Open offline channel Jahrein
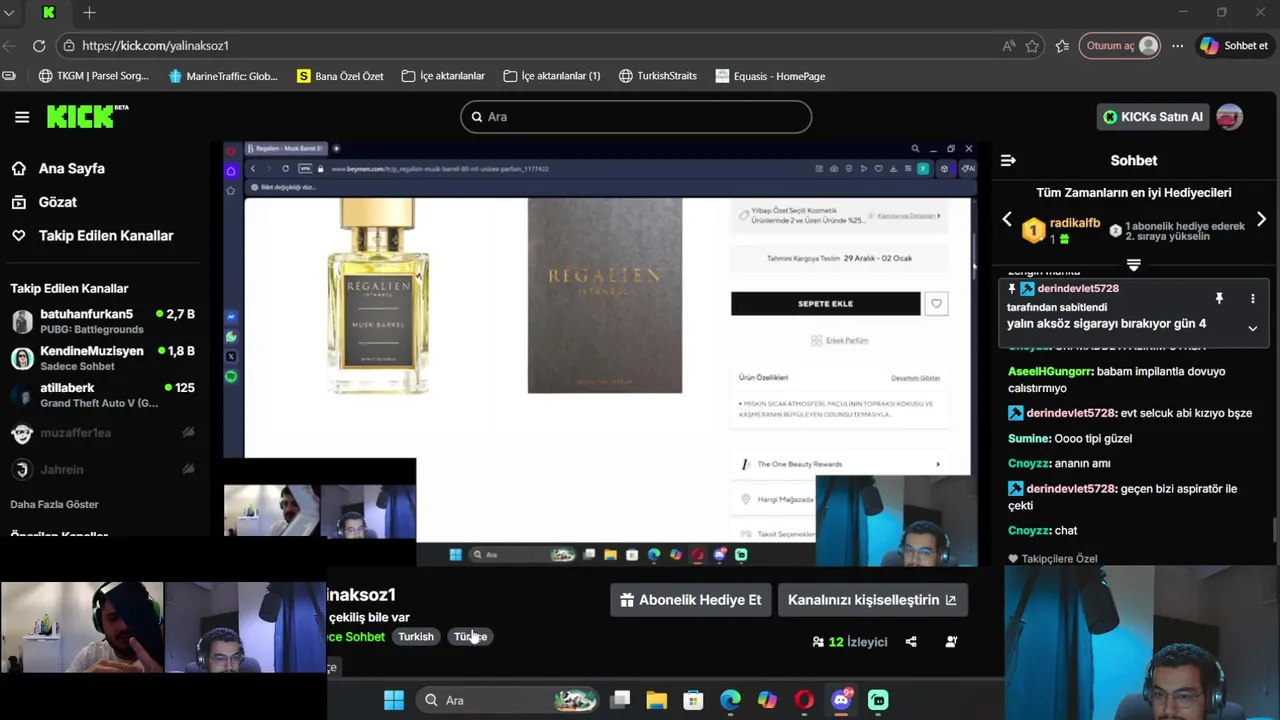 (103, 469)
